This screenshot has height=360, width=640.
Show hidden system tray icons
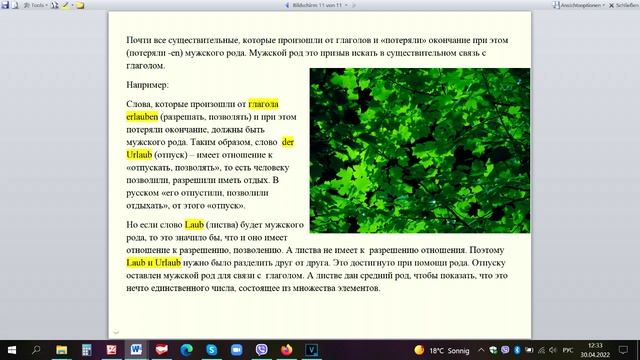[481, 350]
